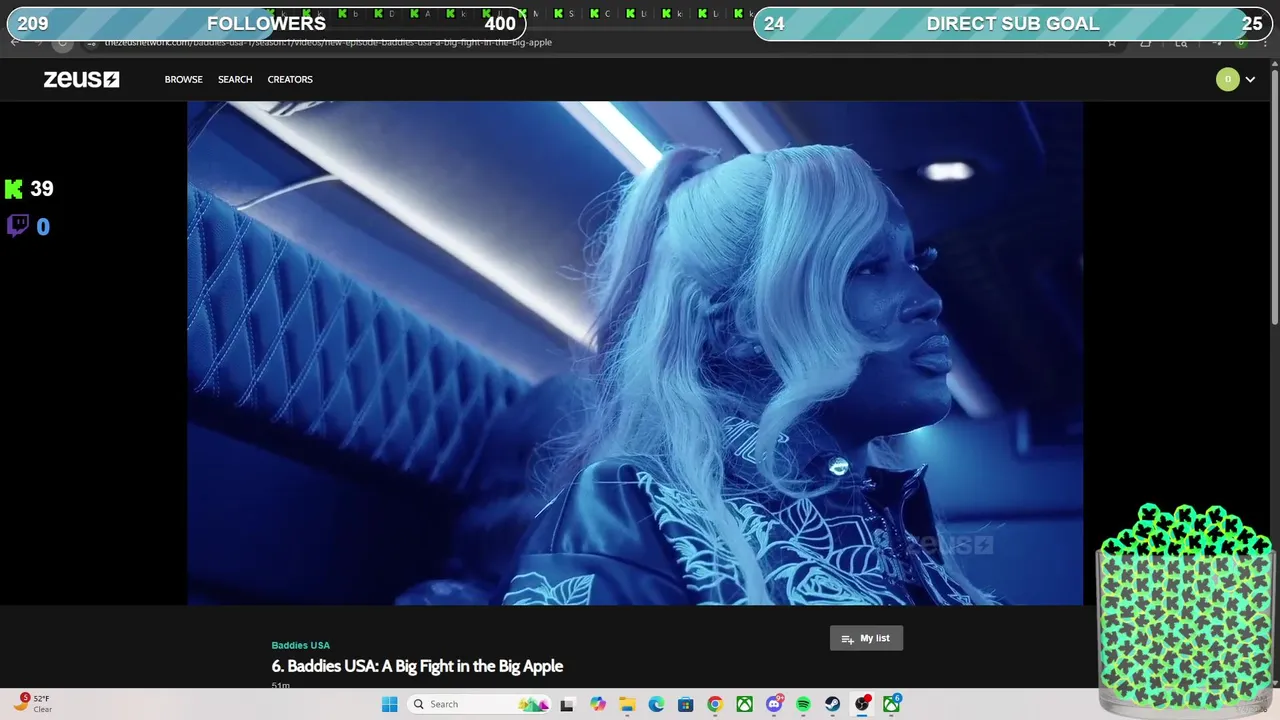Add the episode with My list button
The width and height of the screenshot is (1280, 720).
(x=866, y=638)
